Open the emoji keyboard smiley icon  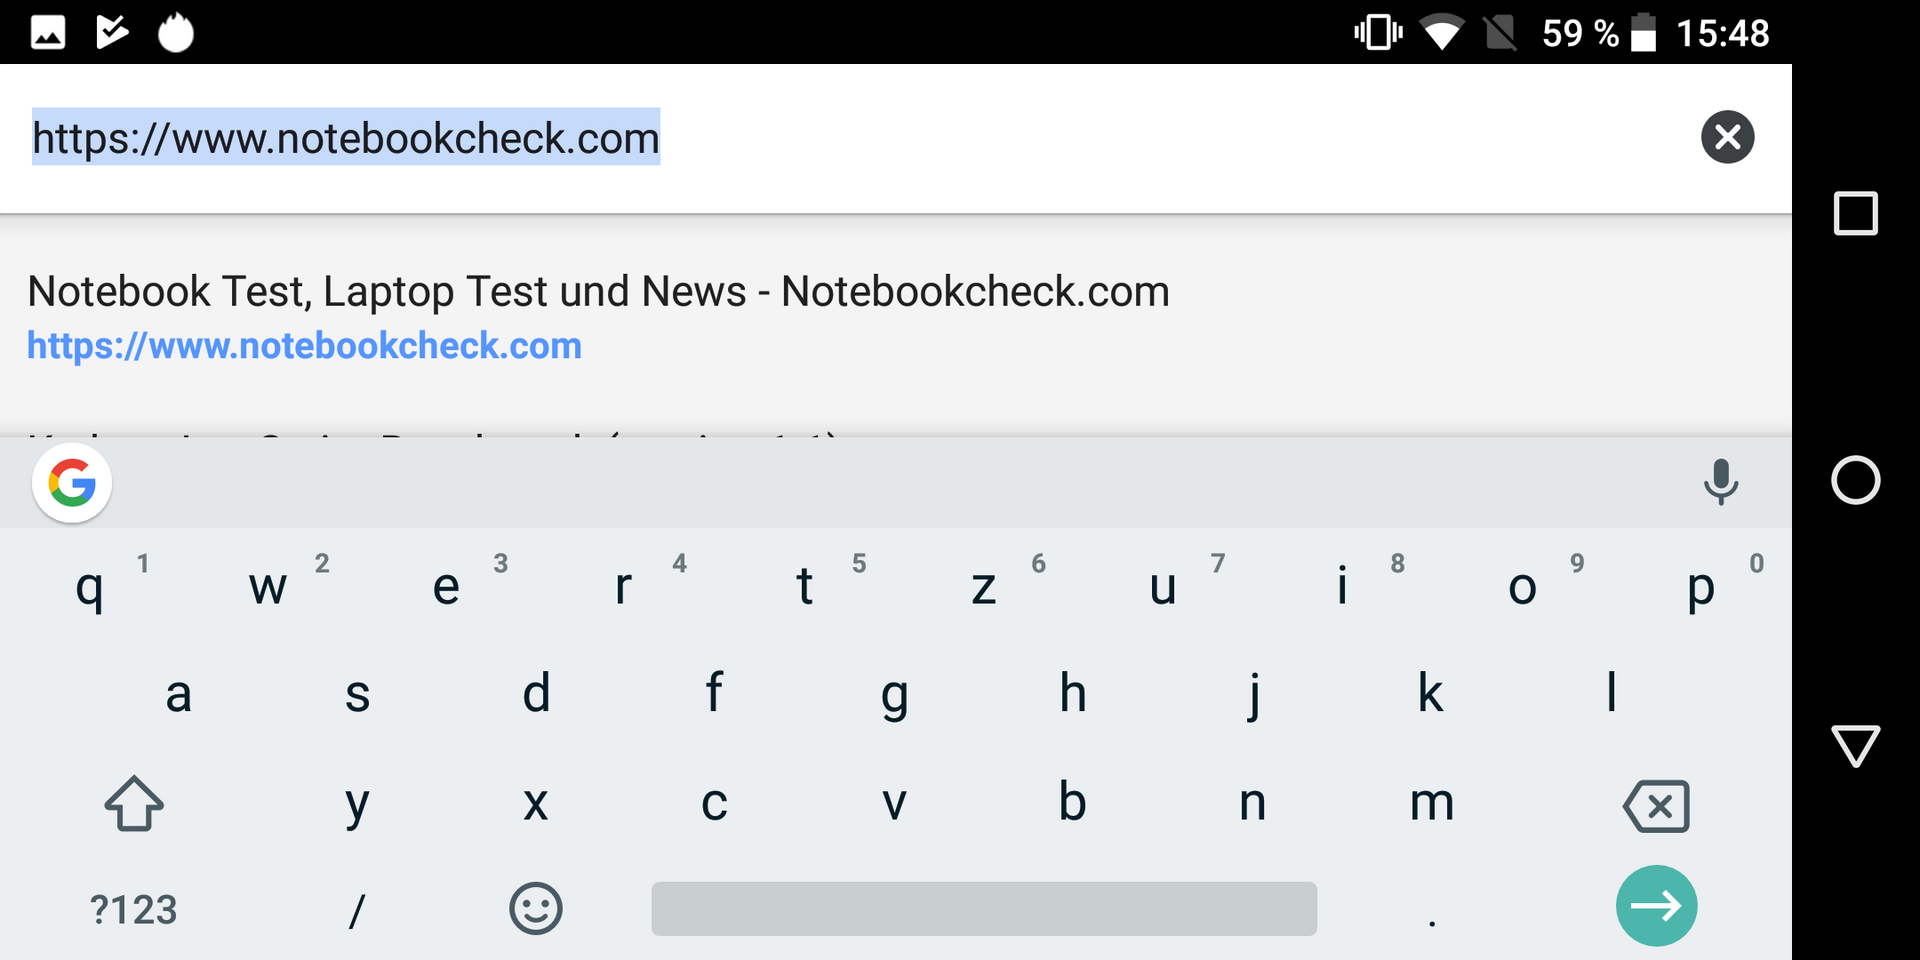tap(536, 908)
